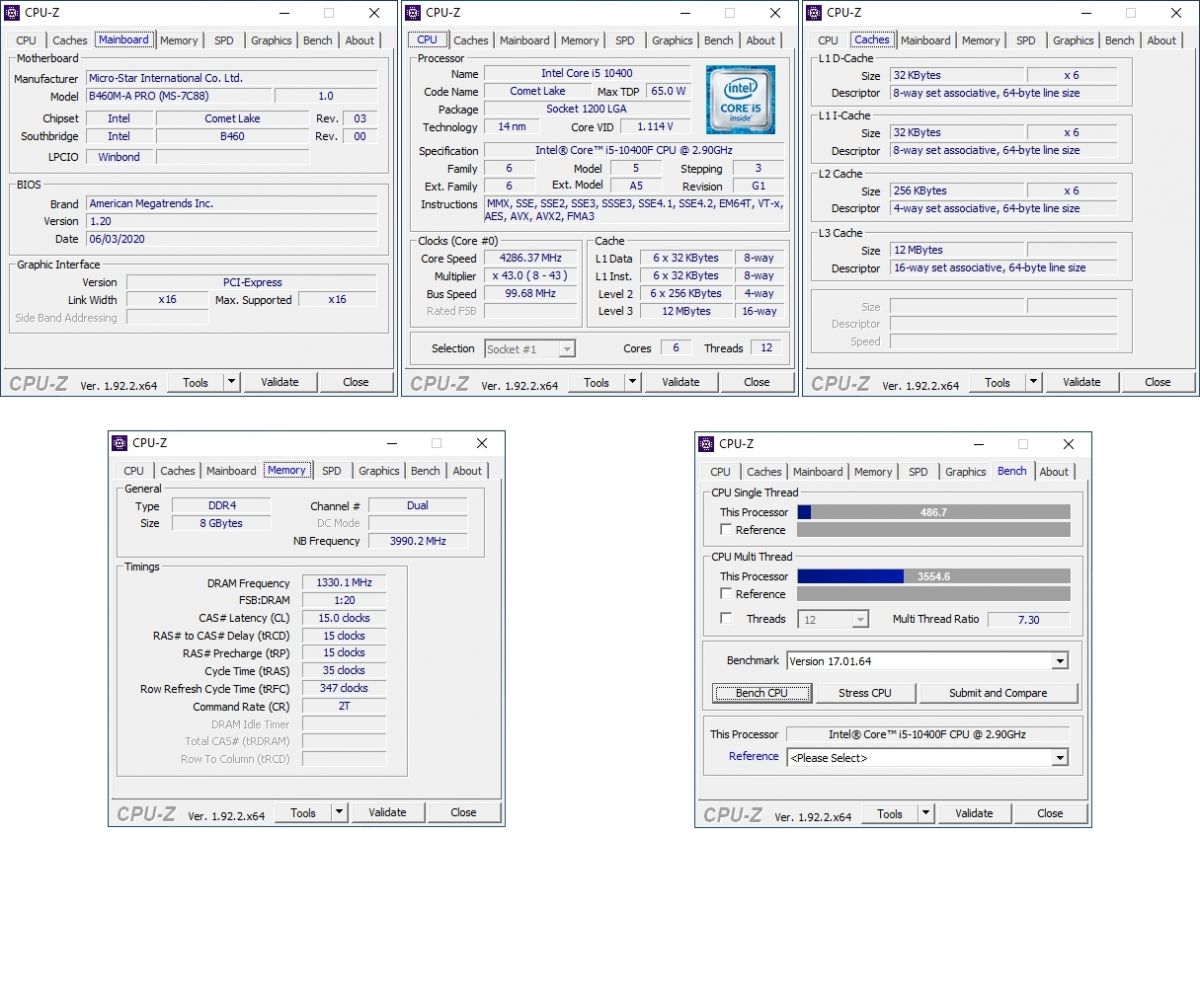
Task: Open Tools dropdown arrow in Memory window
Action: [x=339, y=812]
